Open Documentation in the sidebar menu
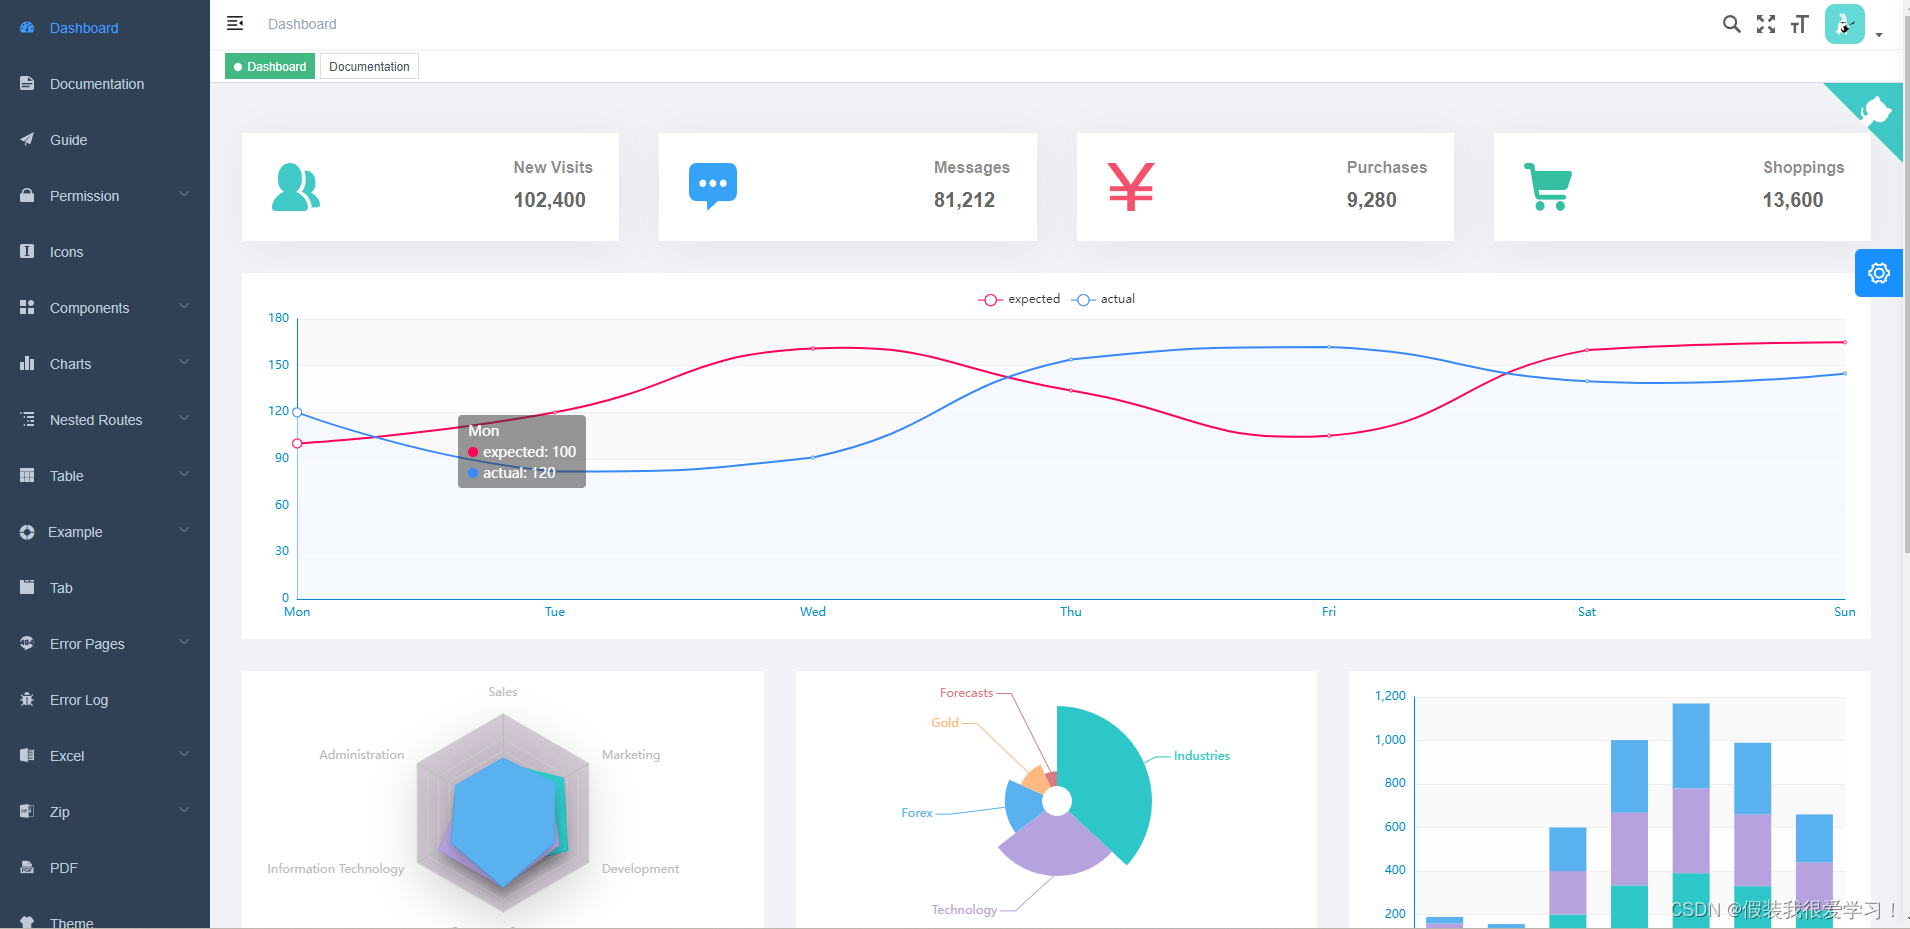1910x929 pixels. 105,84
